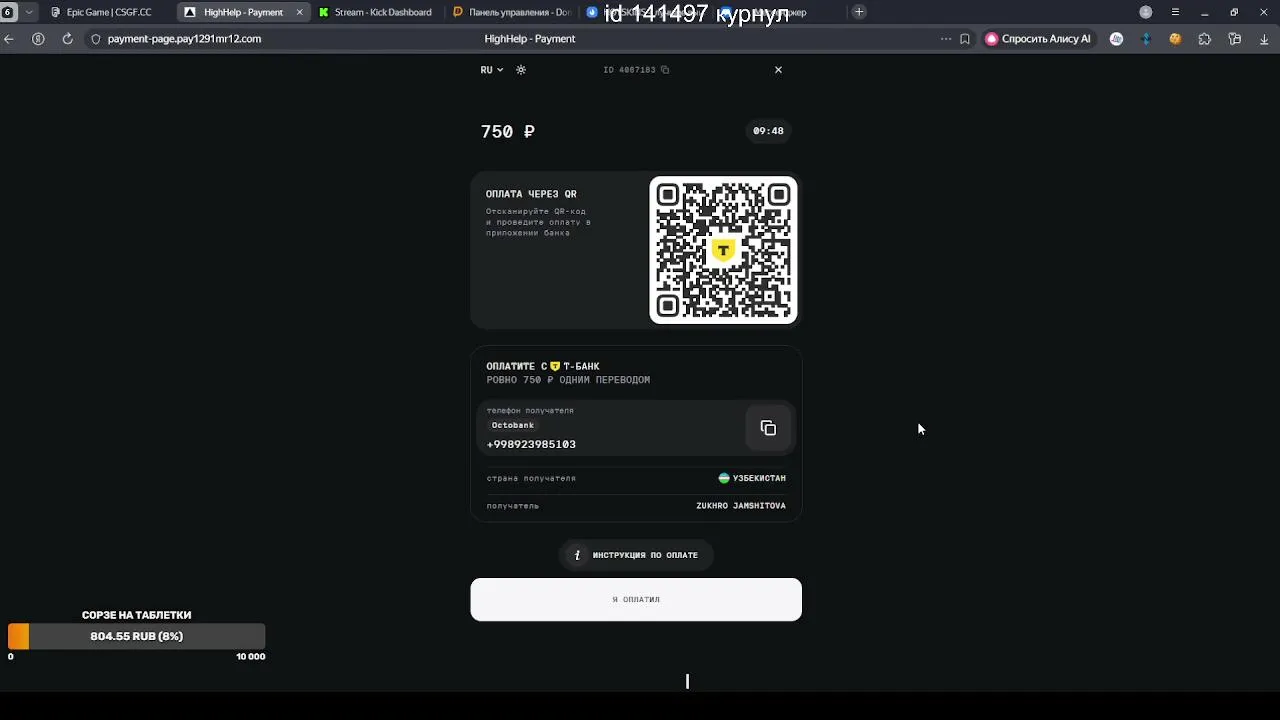Image resolution: width=1280 pixels, height=720 pixels.
Task: Open 'Спросить Алису AI' assistant
Action: click(x=1038, y=39)
